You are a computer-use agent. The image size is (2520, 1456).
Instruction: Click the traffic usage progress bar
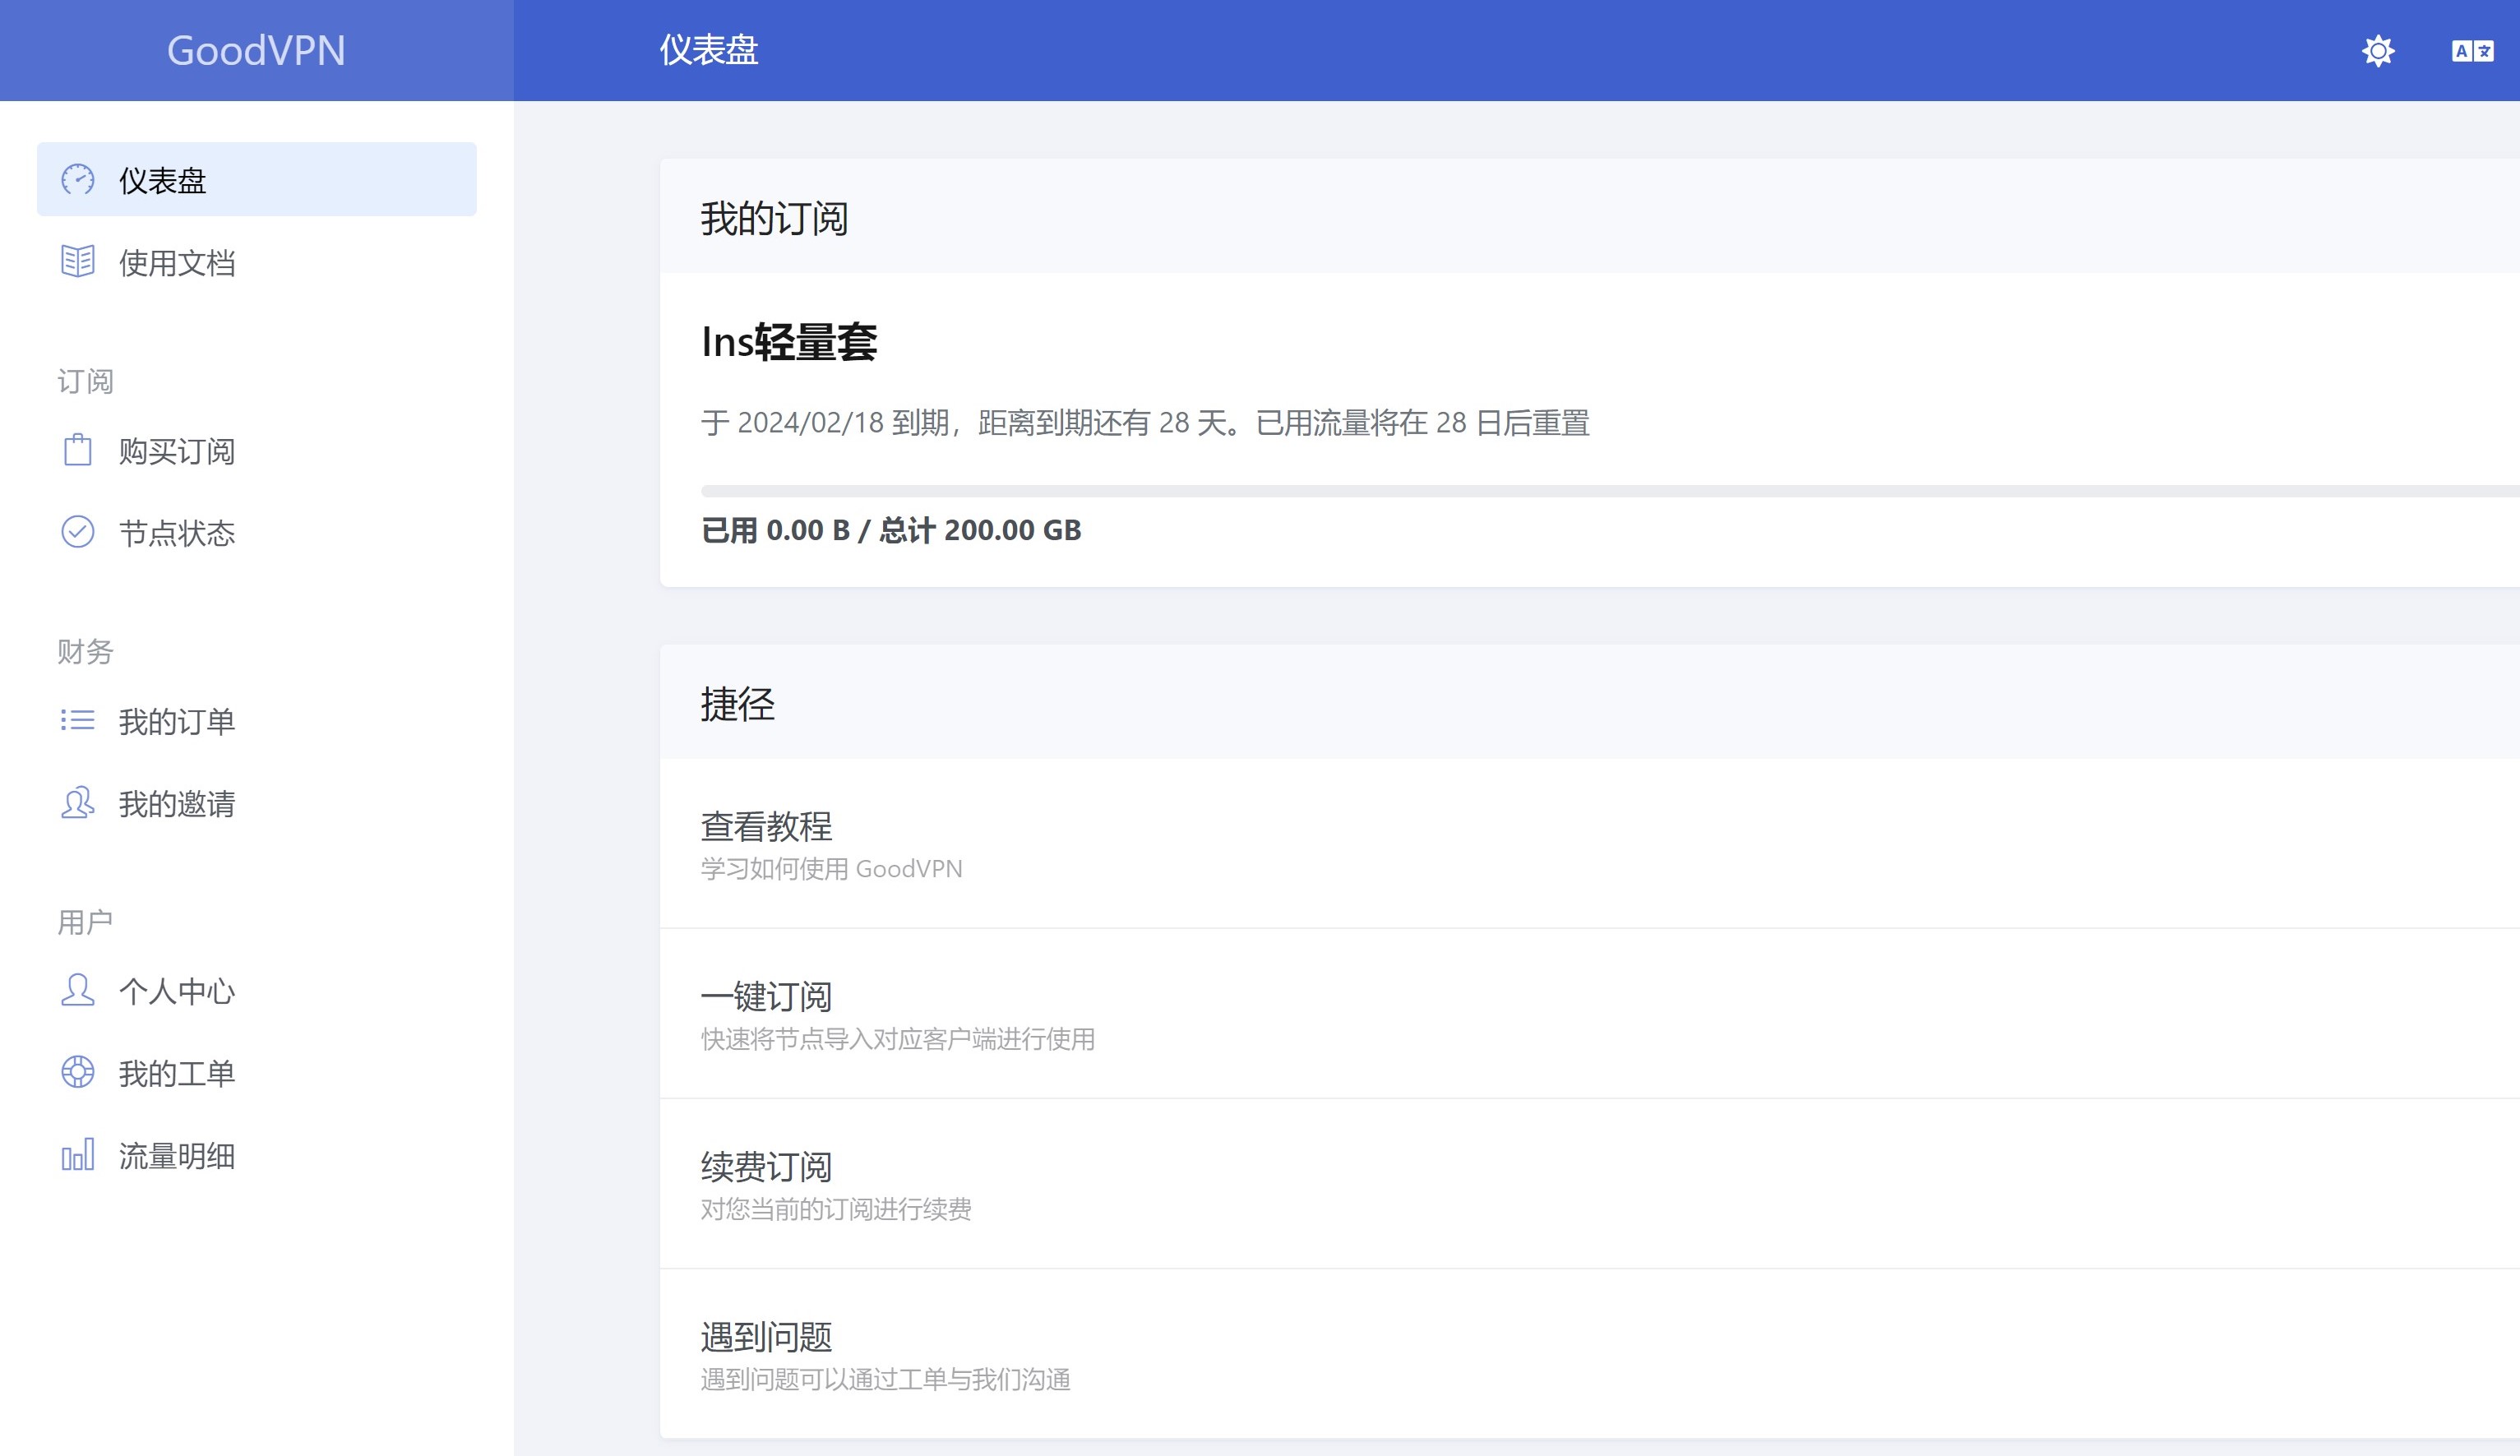(1610, 491)
